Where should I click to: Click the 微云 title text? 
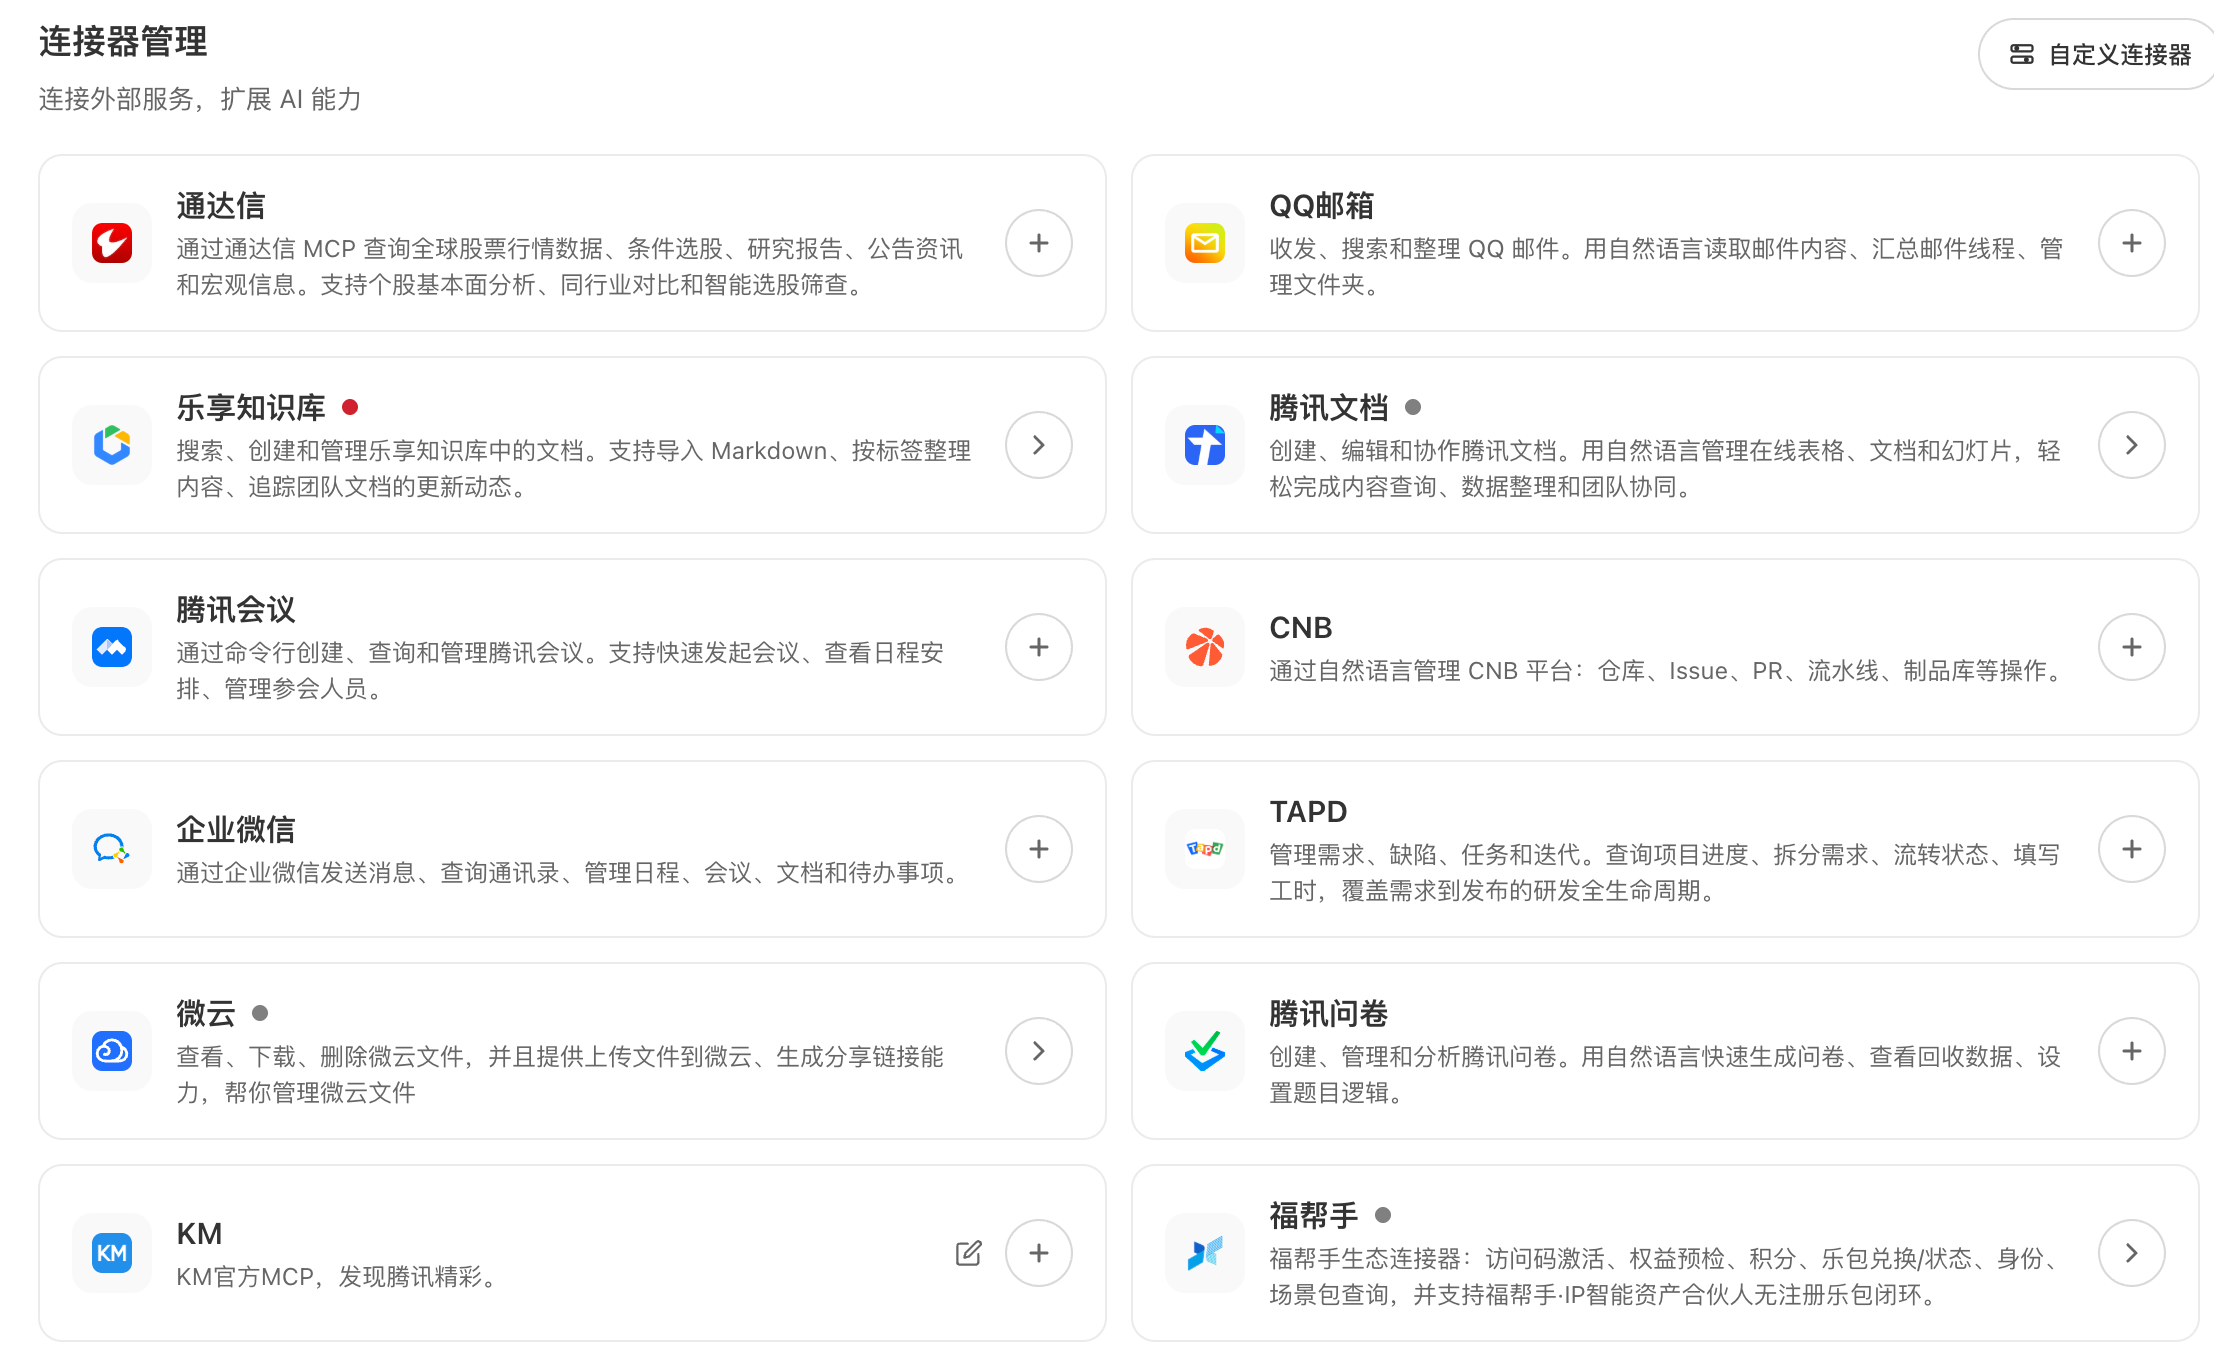[206, 1014]
